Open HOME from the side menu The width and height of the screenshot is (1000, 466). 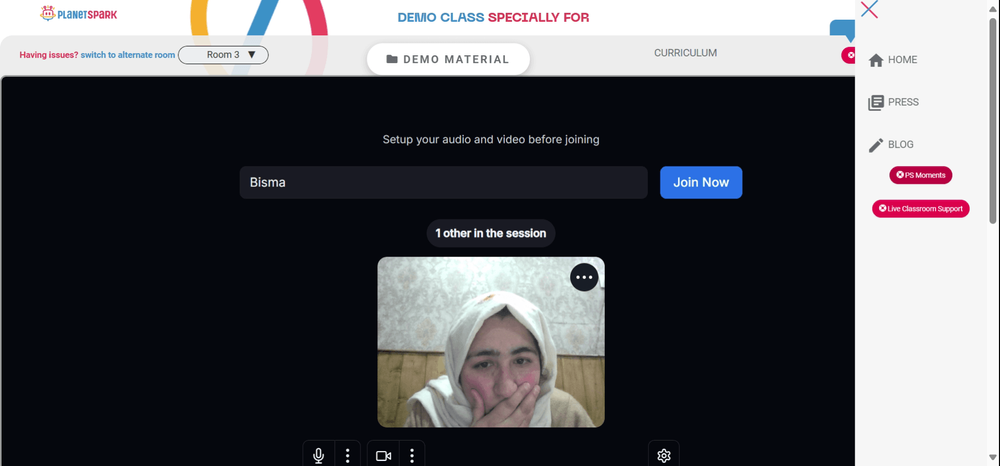click(x=893, y=60)
